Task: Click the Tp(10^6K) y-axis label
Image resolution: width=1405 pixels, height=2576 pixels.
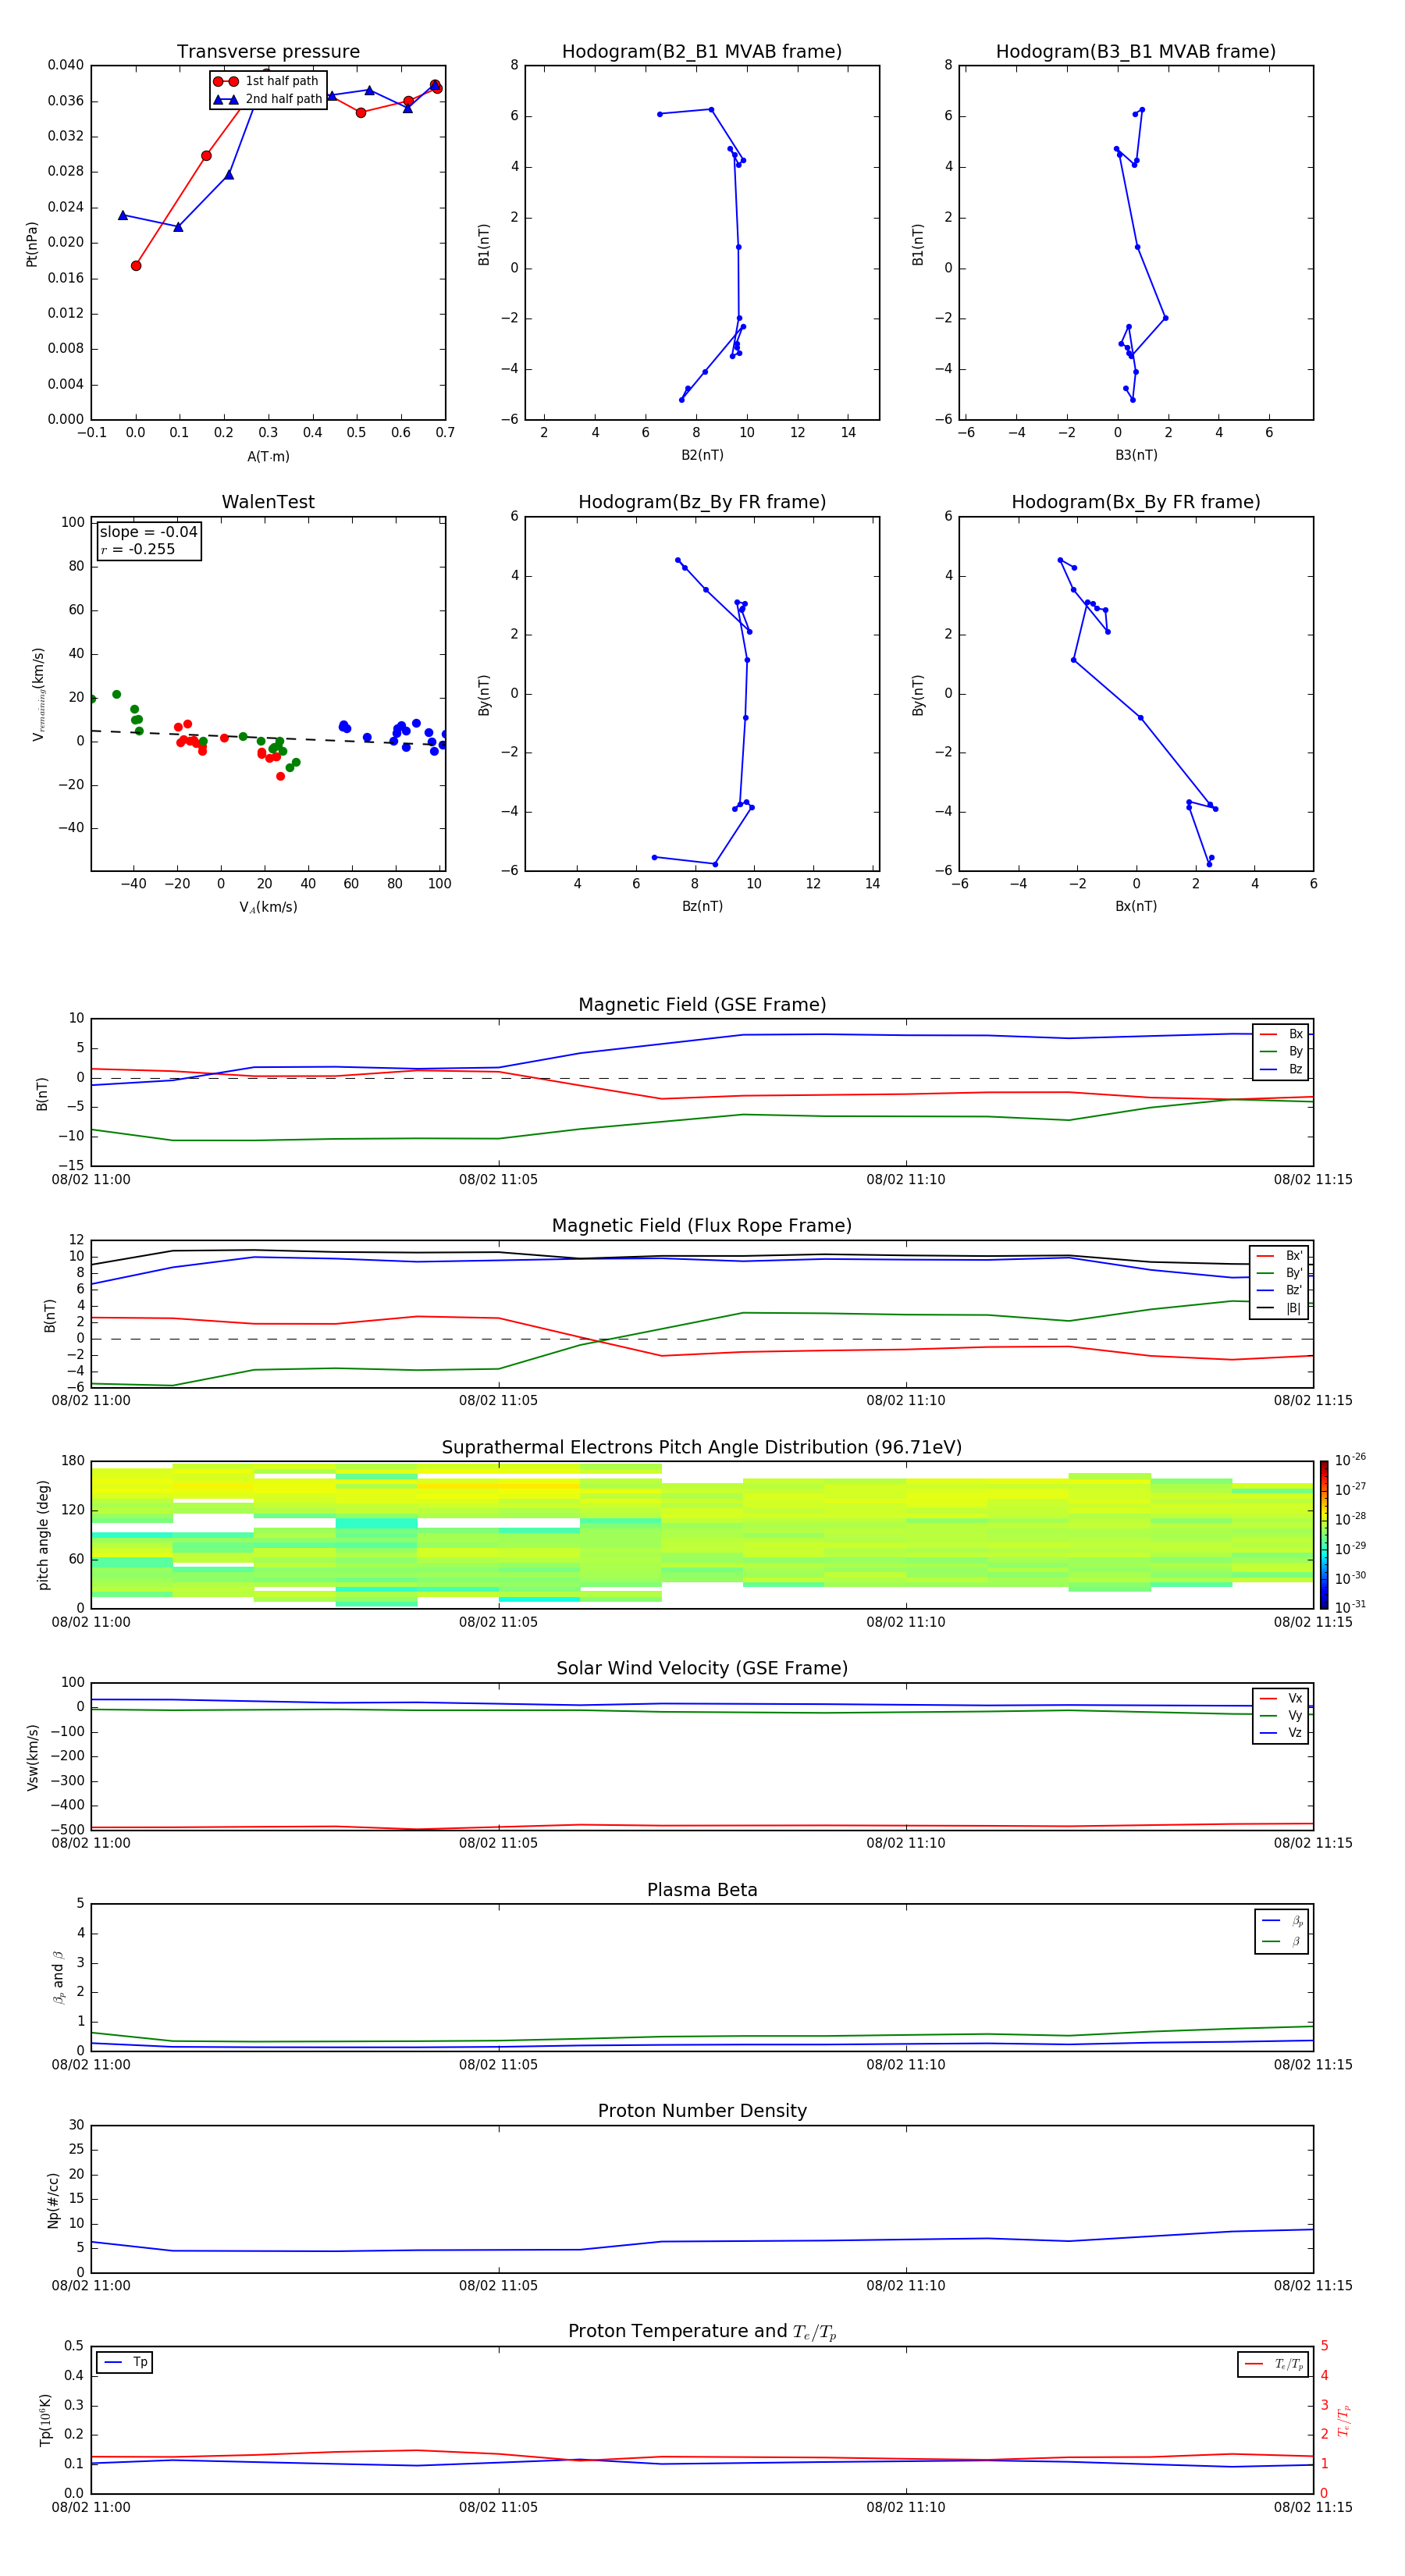Action: [x=45, y=2420]
